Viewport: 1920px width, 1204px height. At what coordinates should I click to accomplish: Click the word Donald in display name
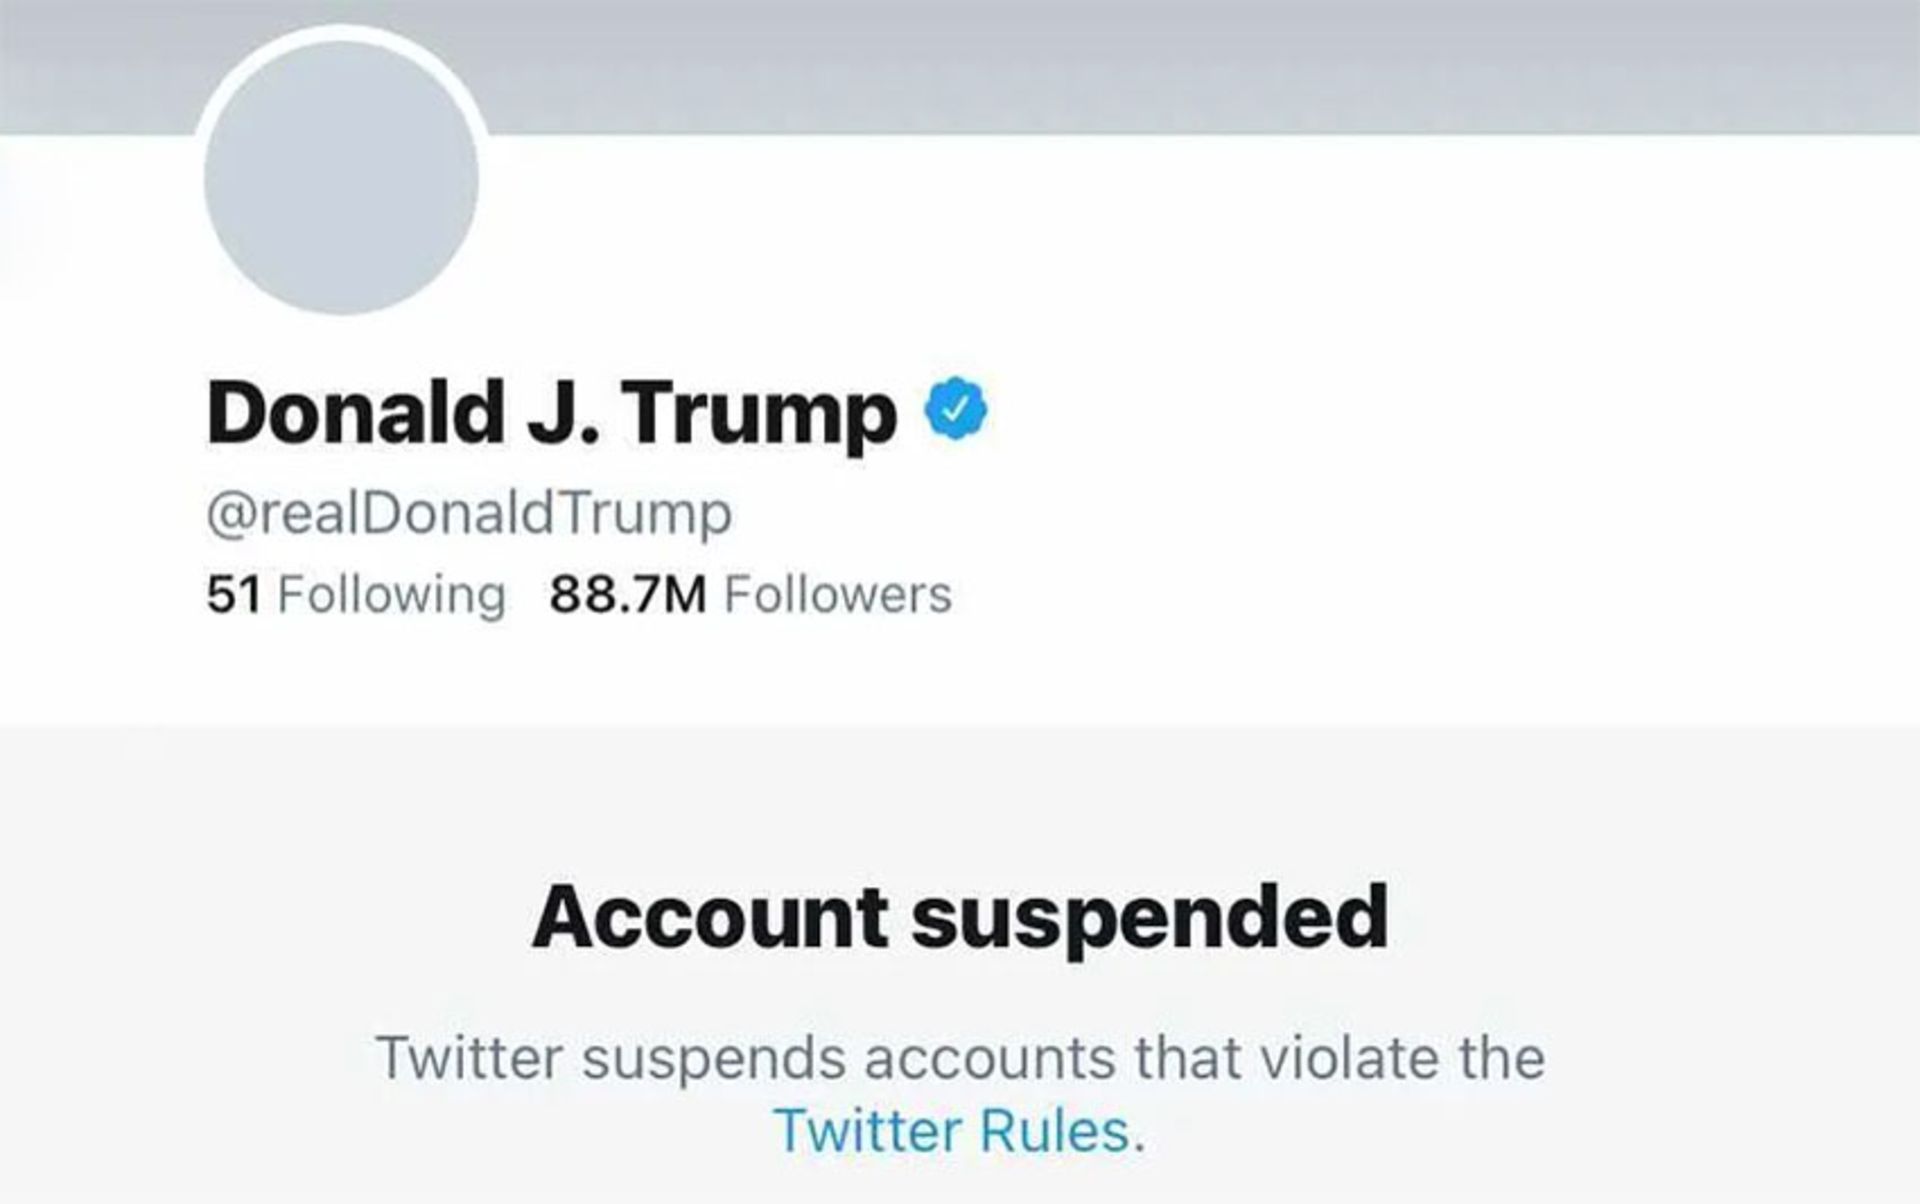click(x=355, y=414)
